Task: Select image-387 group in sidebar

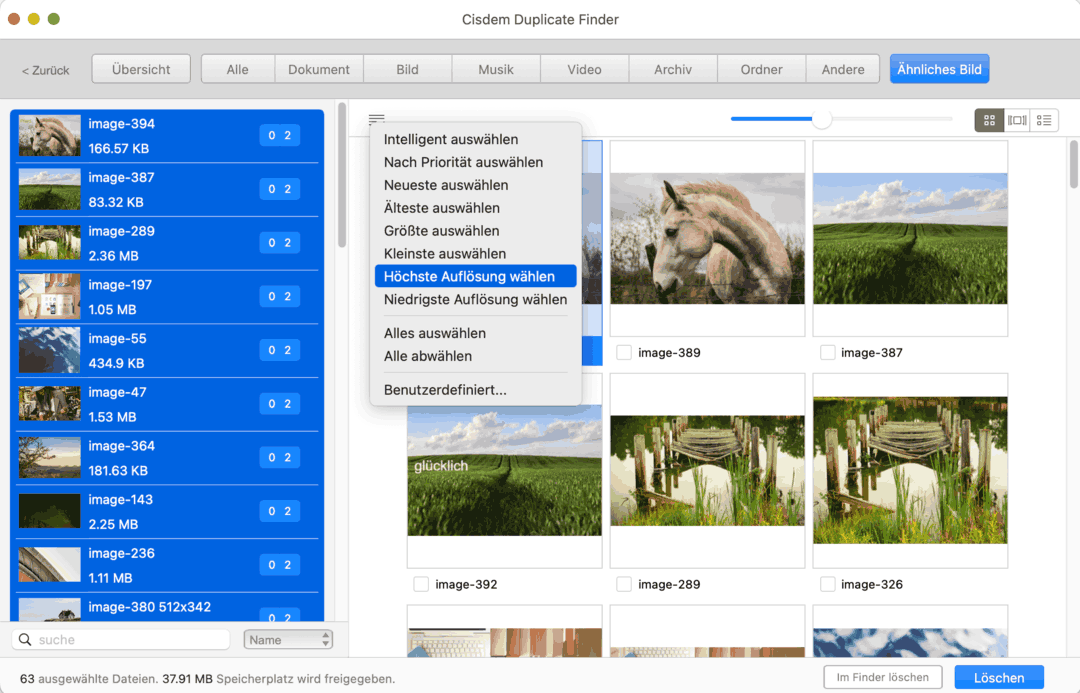Action: coord(167,189)
